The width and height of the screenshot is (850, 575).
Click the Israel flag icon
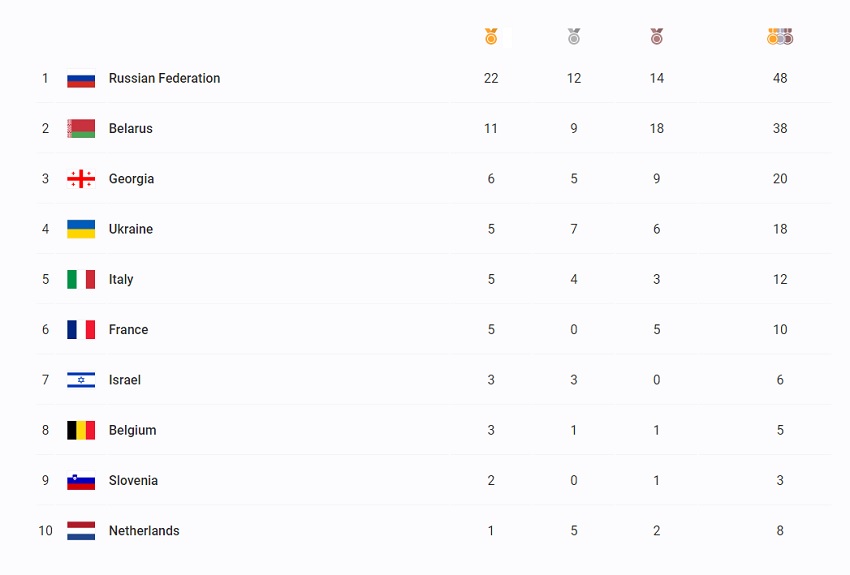coord(81,380)
